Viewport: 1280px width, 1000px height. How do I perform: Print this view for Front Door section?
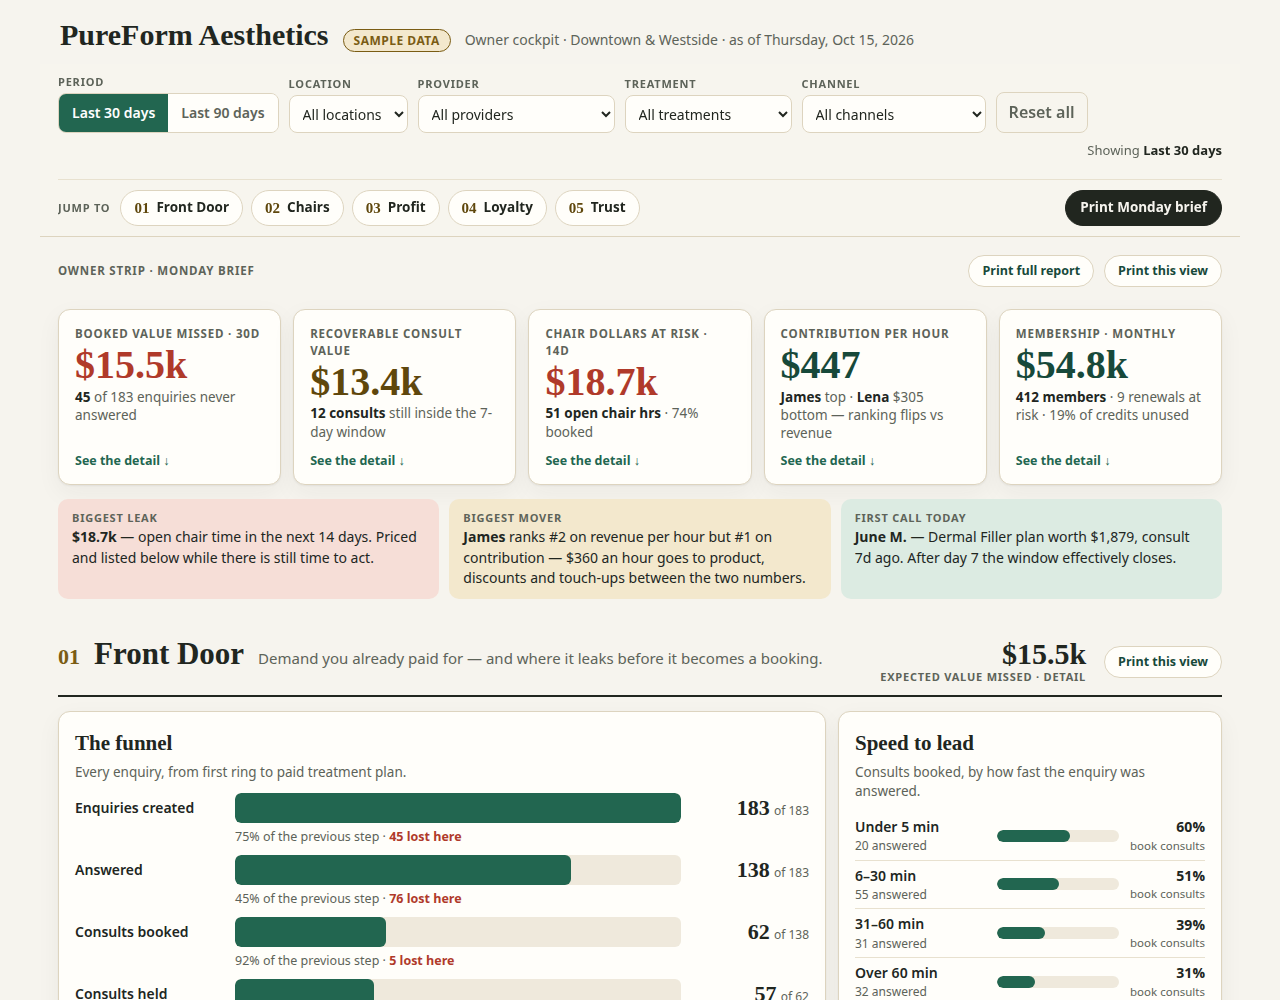pos(1163,662)
